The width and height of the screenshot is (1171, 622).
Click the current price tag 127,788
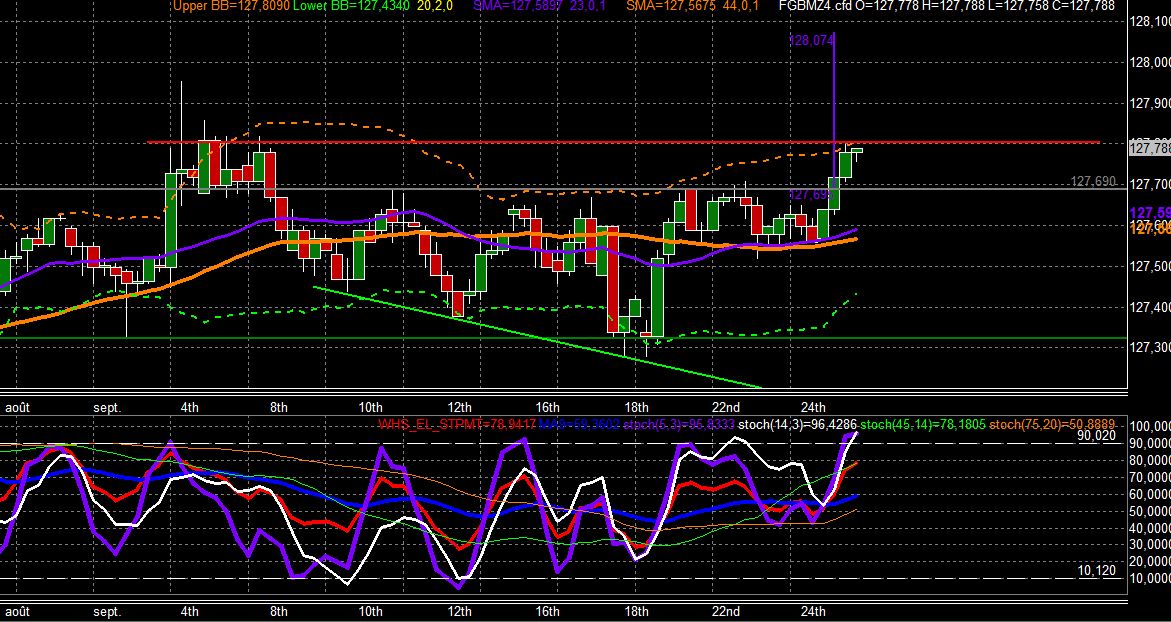coord(1150,149)
